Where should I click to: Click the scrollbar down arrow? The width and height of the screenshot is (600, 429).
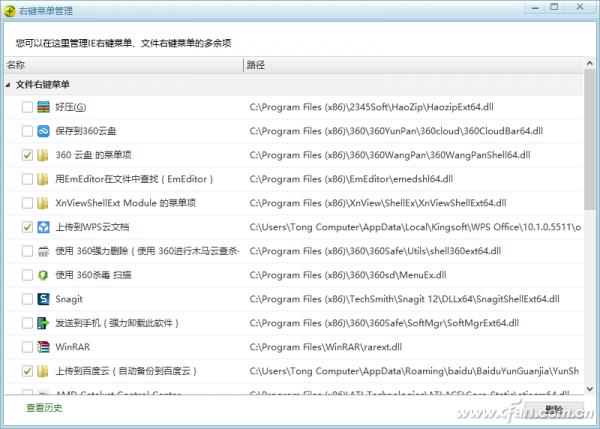click(x=590, y=389)
